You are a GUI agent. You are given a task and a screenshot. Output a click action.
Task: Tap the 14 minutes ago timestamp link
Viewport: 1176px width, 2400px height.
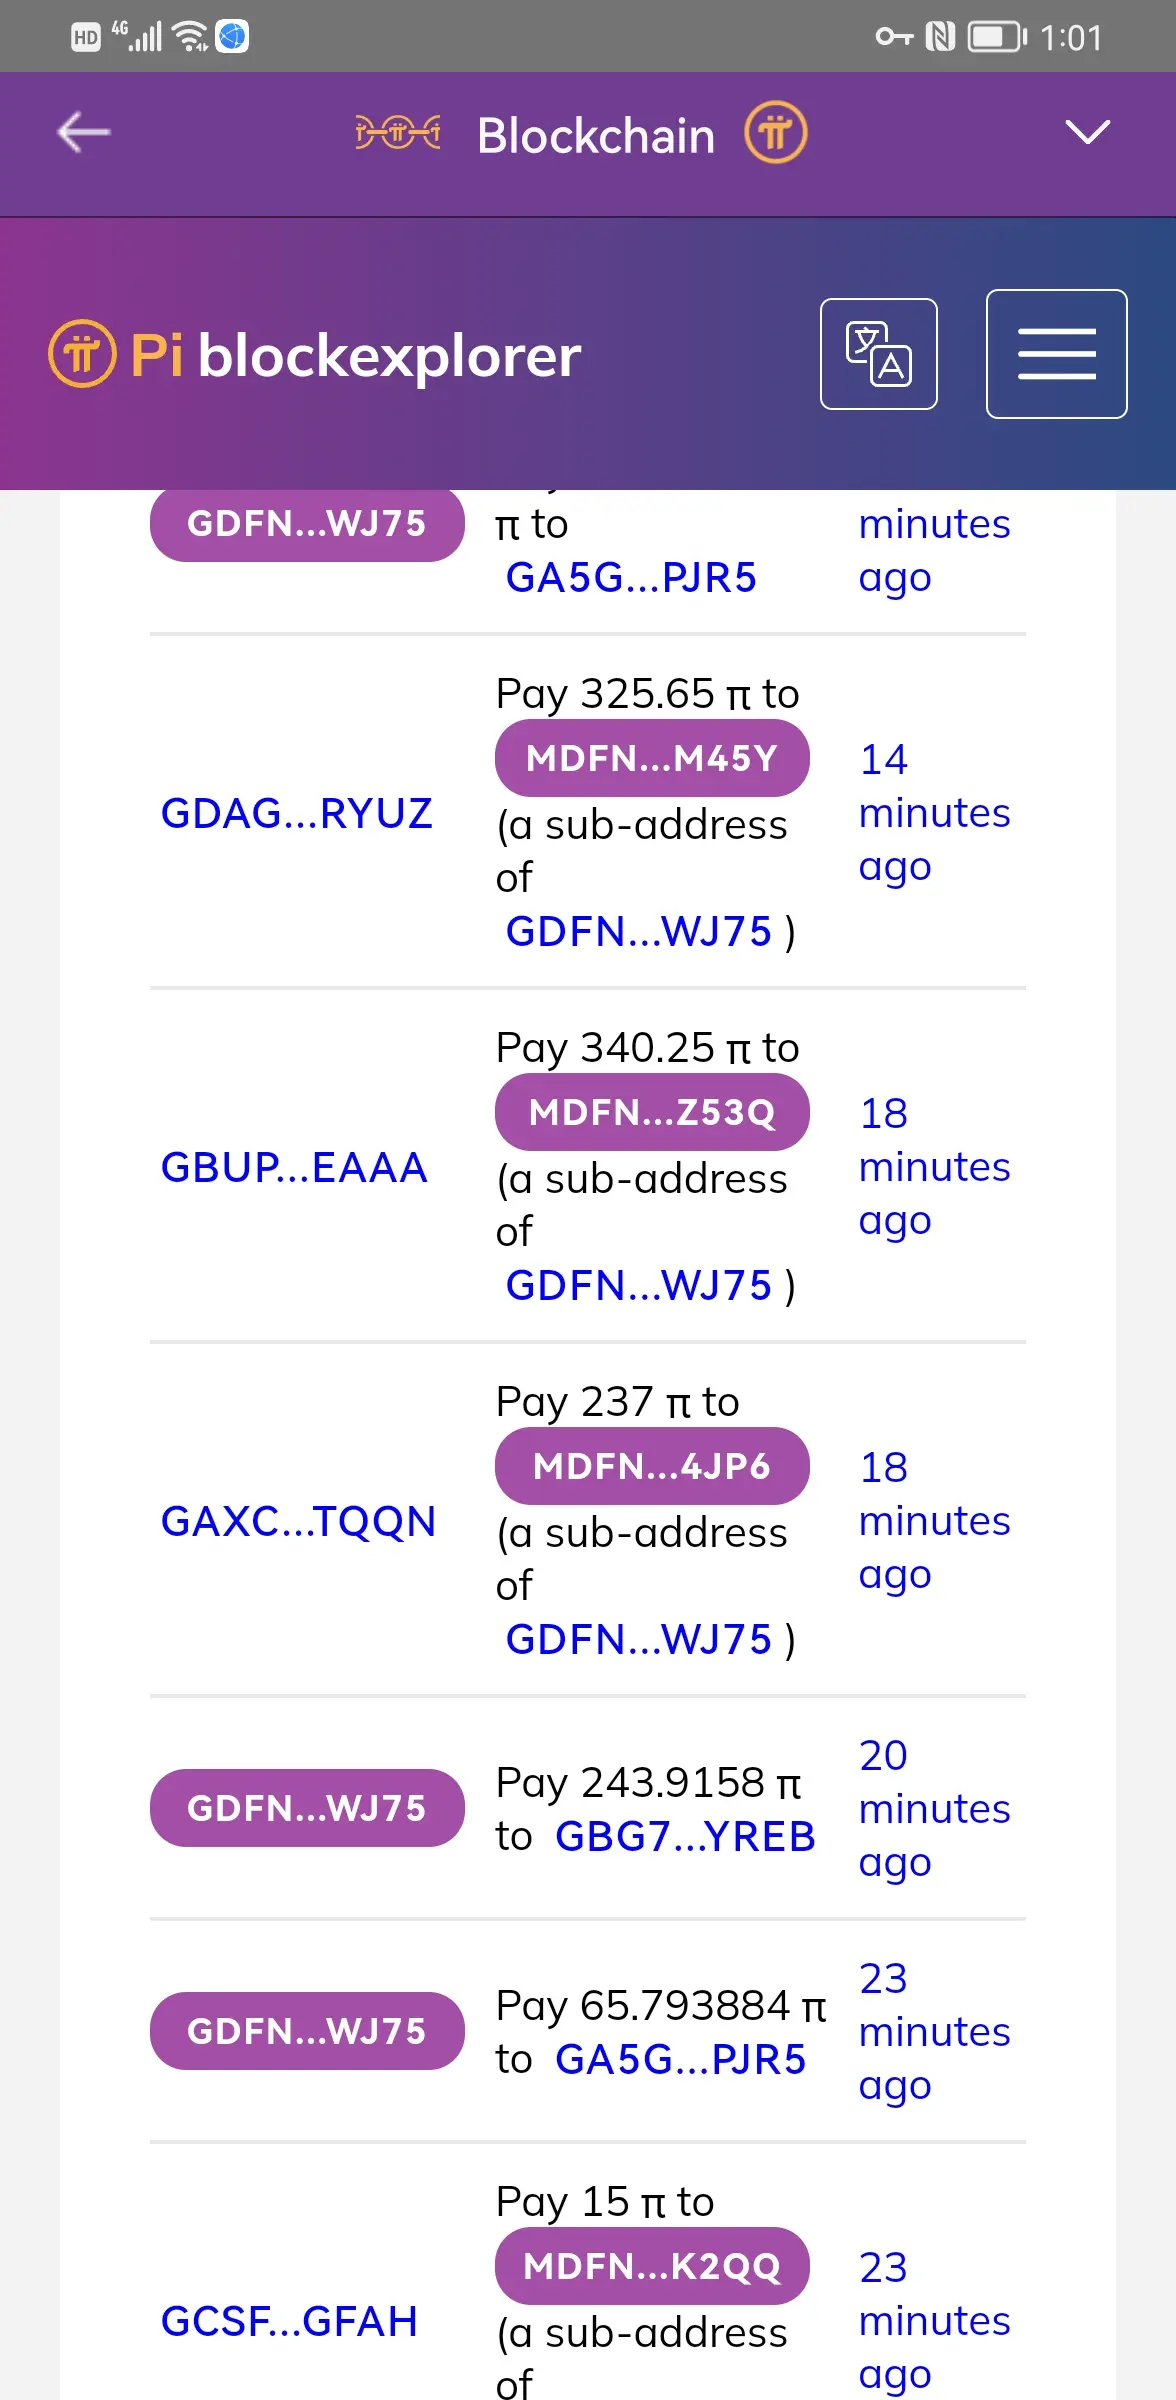[933, 813]
